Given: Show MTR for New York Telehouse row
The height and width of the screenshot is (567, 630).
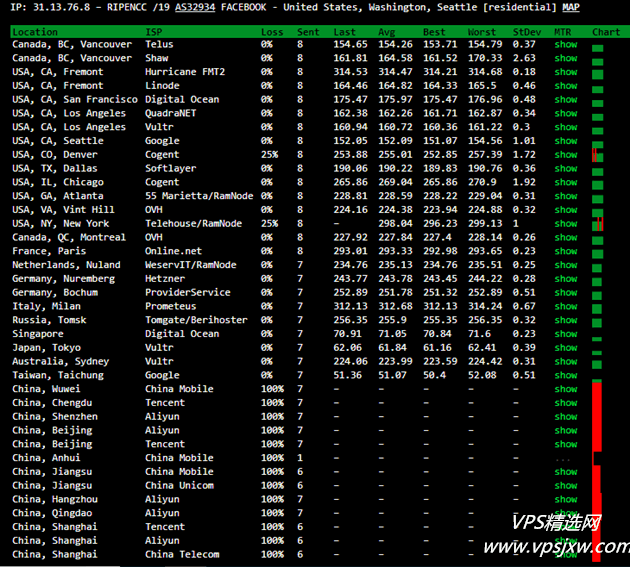Looking at the screenshot, I should pos(566,224).
